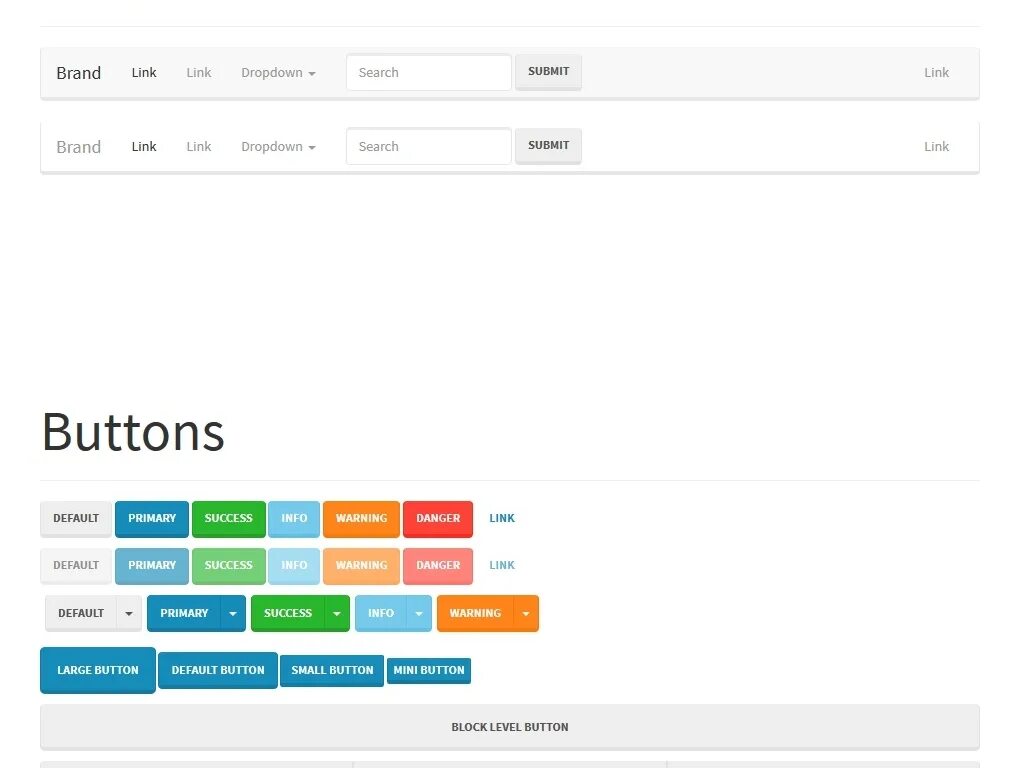
Task: Click the faded LINK disabled button
Action: pyautogui.click(x=502, y=566)
